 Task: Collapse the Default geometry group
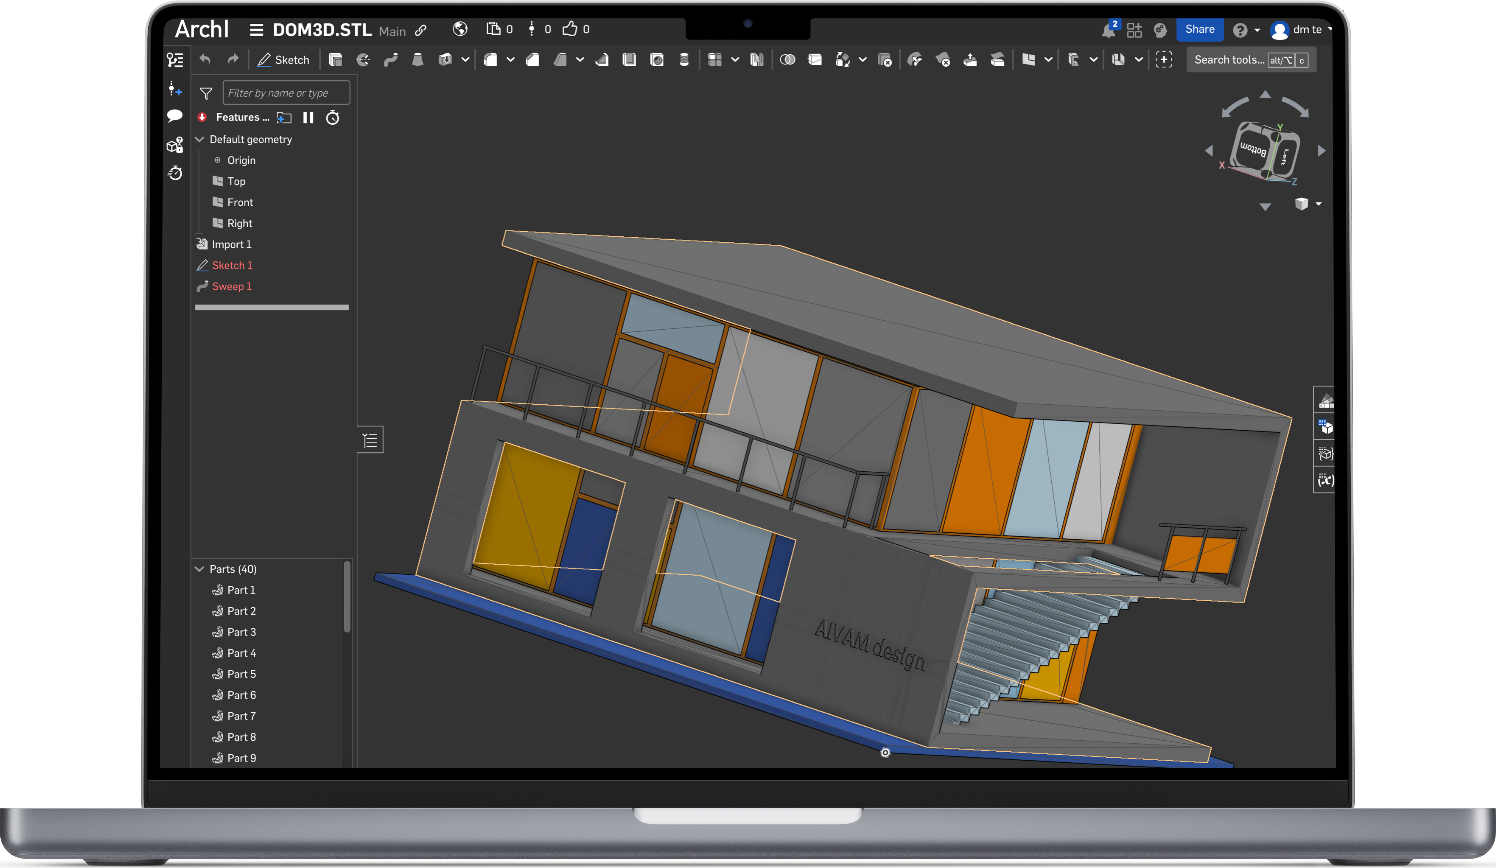200,140
